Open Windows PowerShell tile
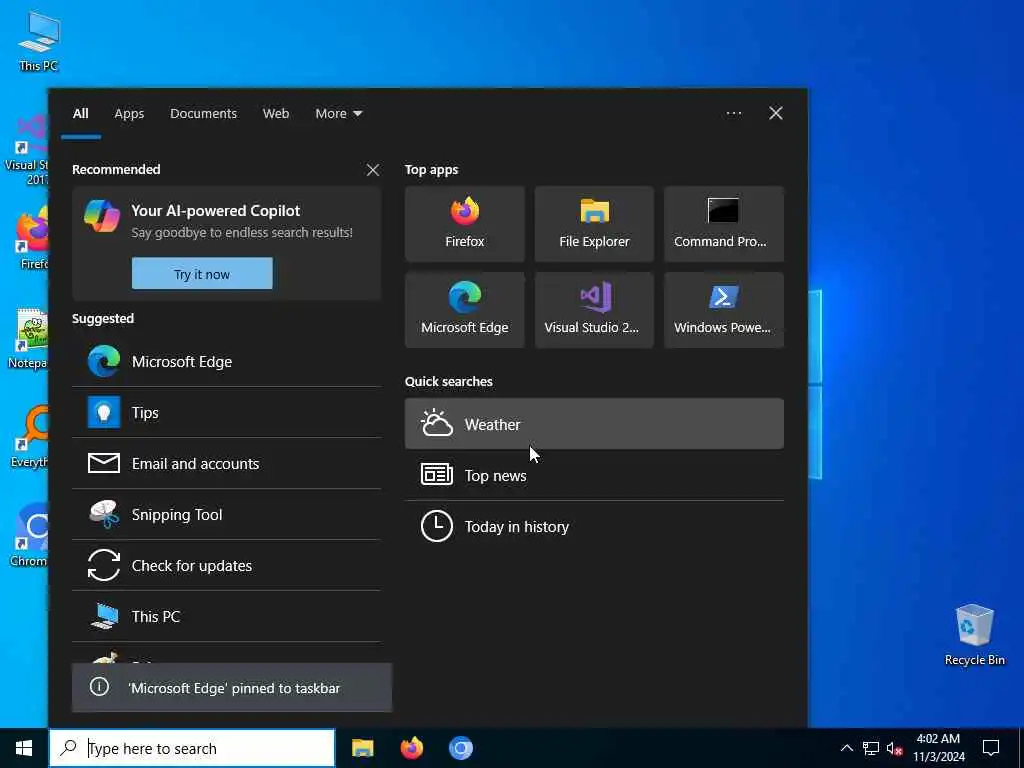Viewport: 1024px width, 768px height. tap(724, 310)
